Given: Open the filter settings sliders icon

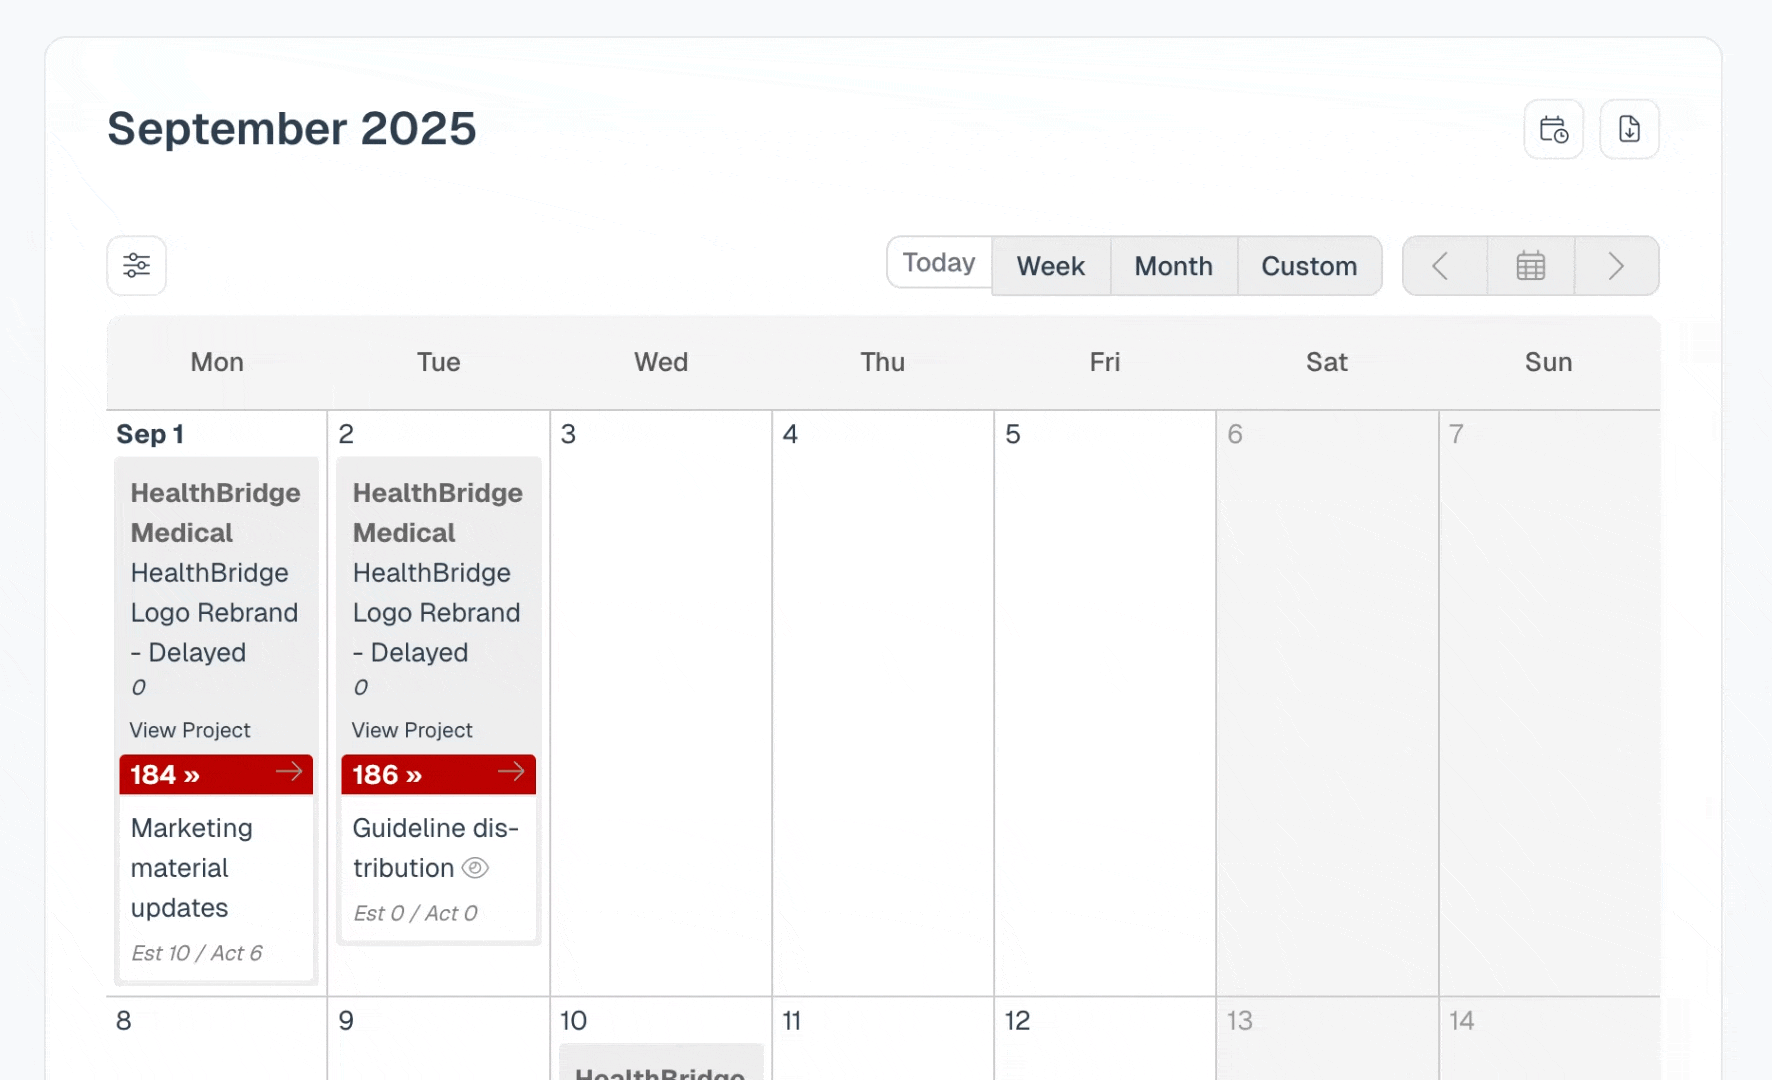Looking at the screenshot, I should pos(137,266).
